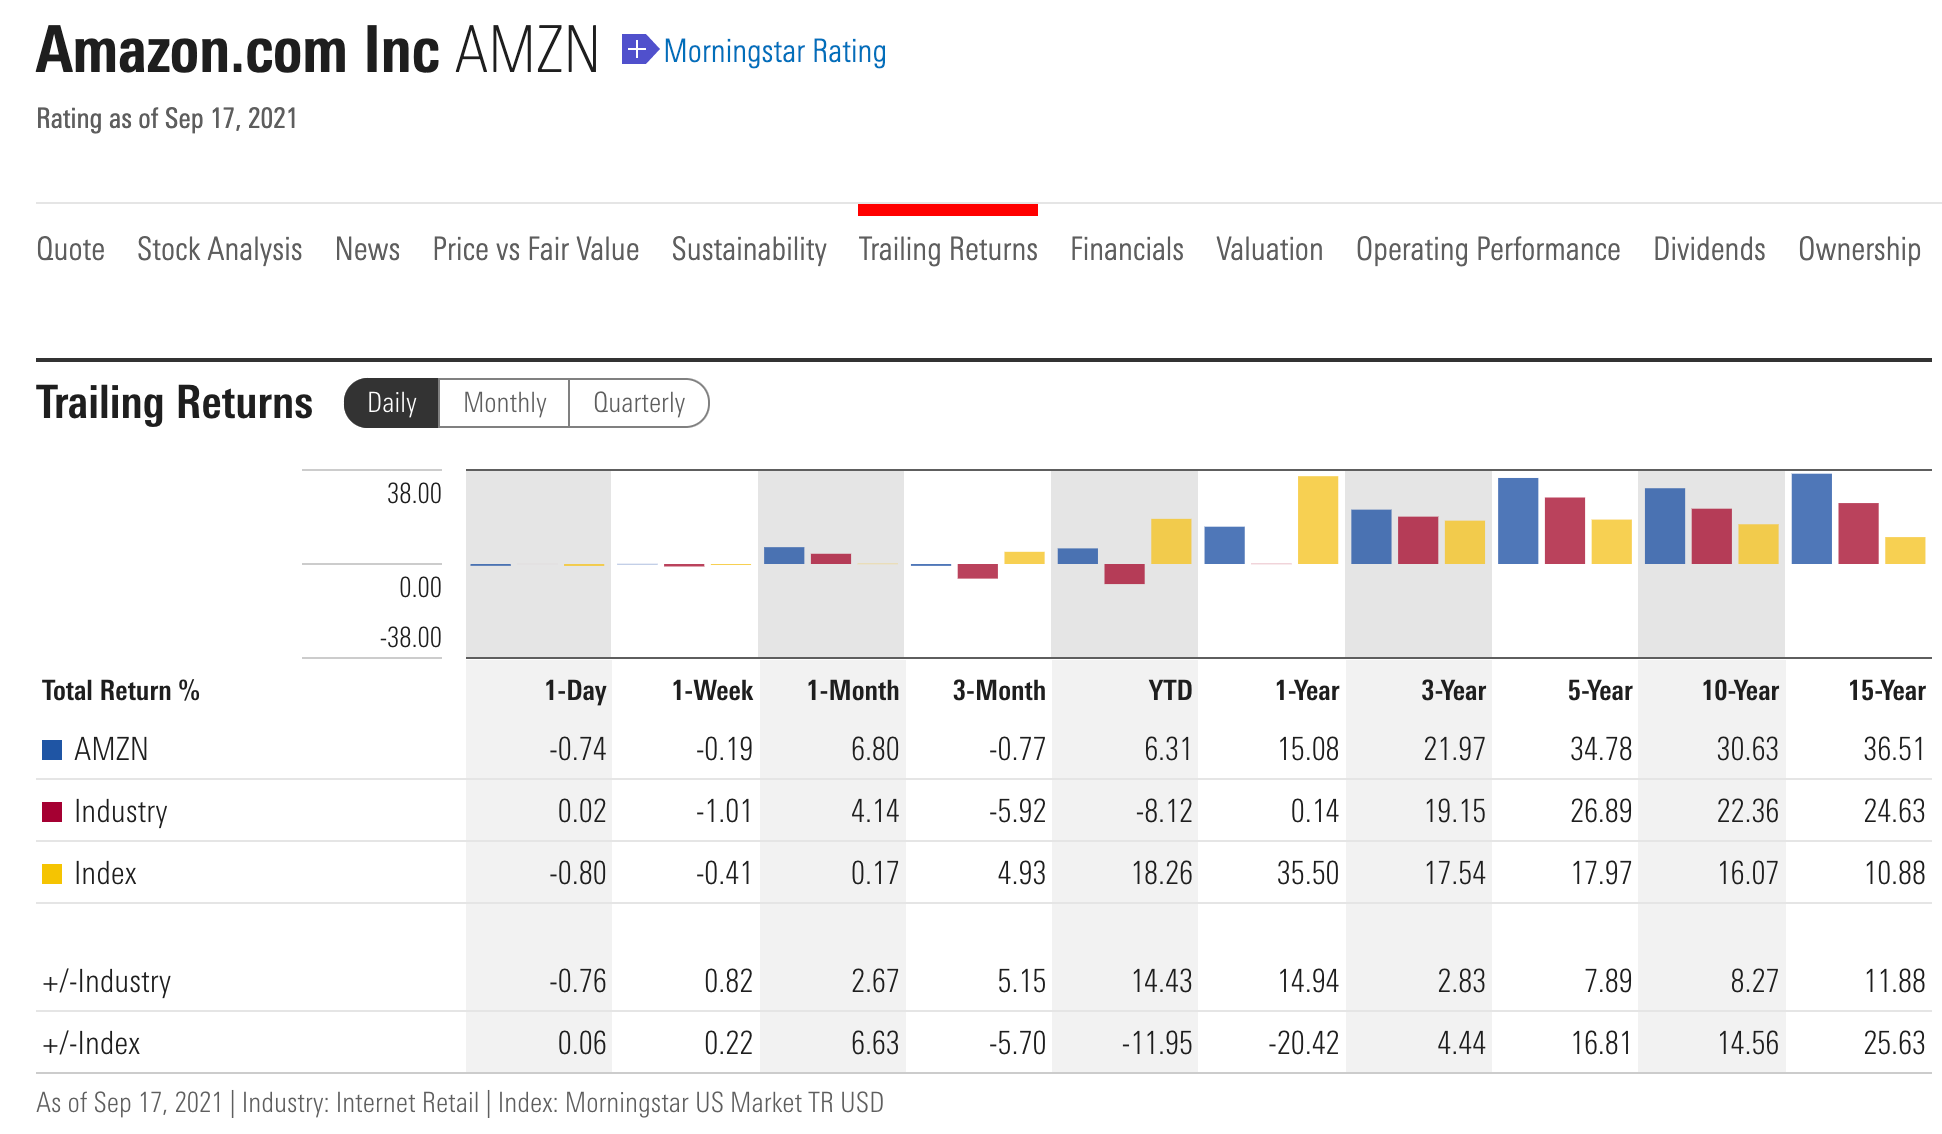Open the Sustainability tab
1942x1134 pixels.
(x=749, y=249)
